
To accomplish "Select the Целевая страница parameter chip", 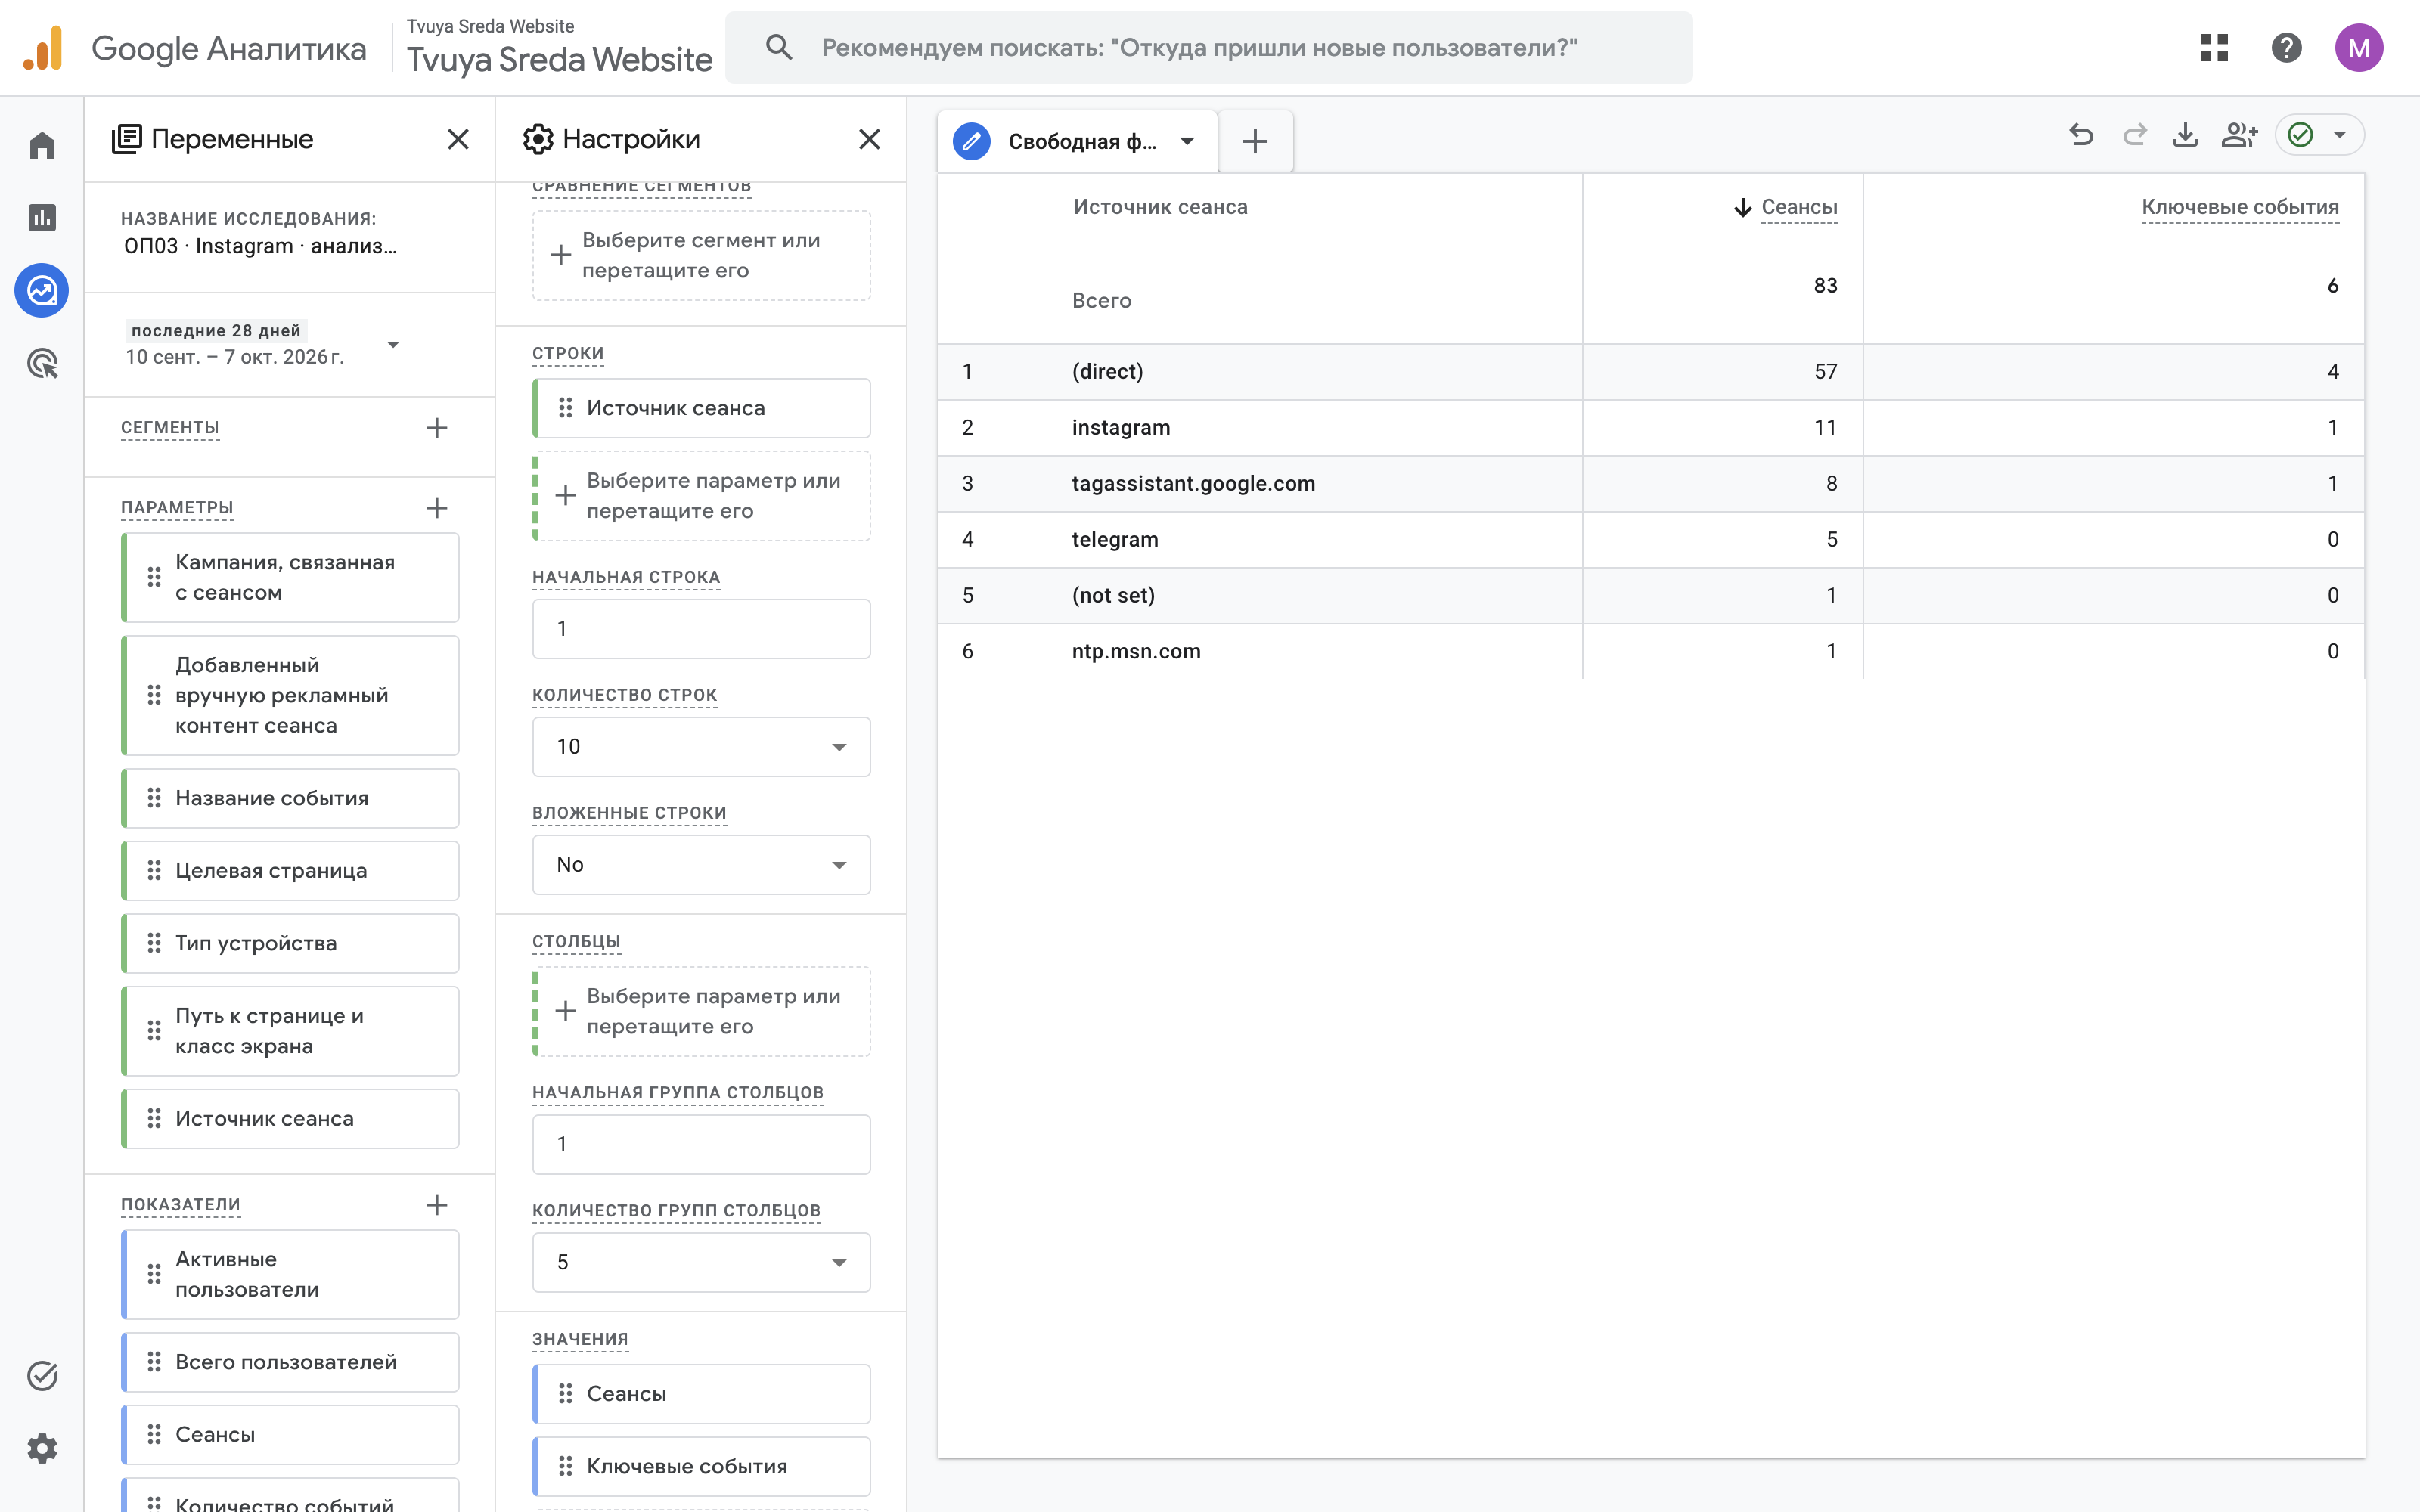I will click(x=290, y=870).
